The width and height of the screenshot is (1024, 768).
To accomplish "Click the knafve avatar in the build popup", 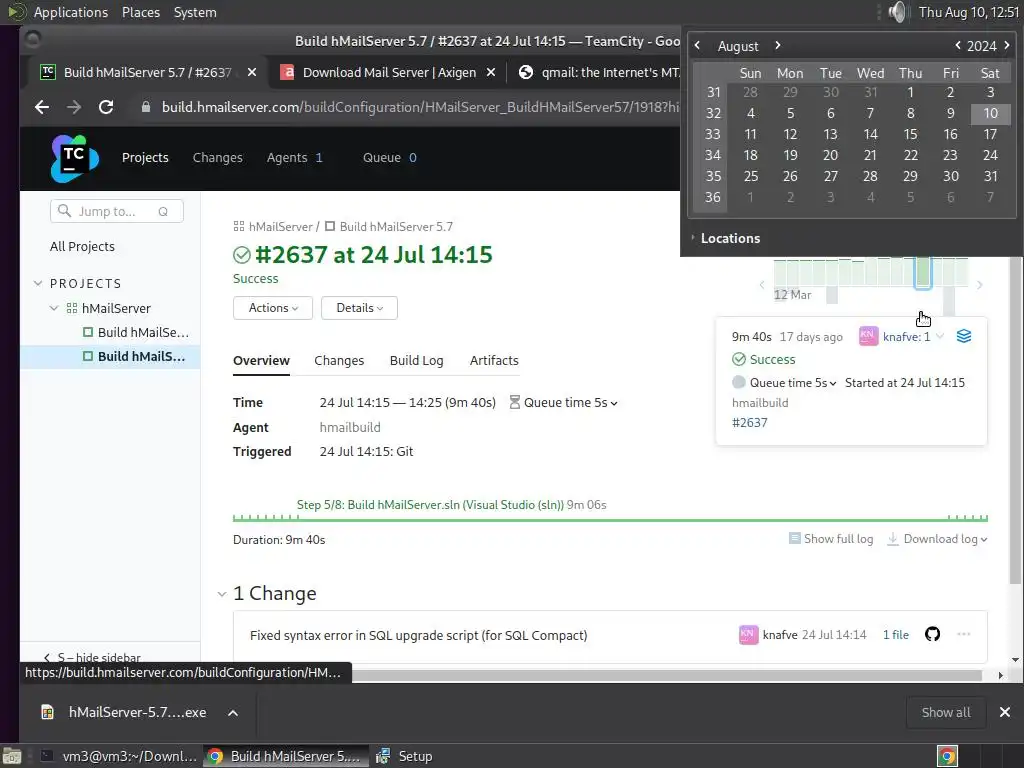I will [868, 336].
